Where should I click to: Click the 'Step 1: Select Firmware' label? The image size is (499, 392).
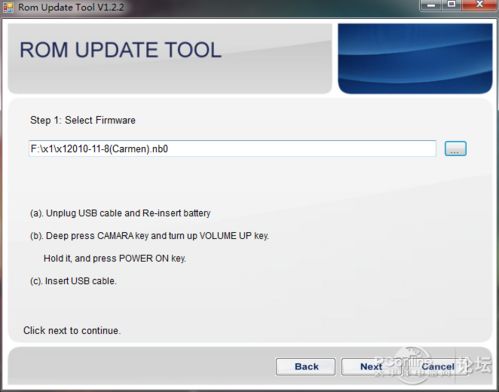click(x=83, y=120)
